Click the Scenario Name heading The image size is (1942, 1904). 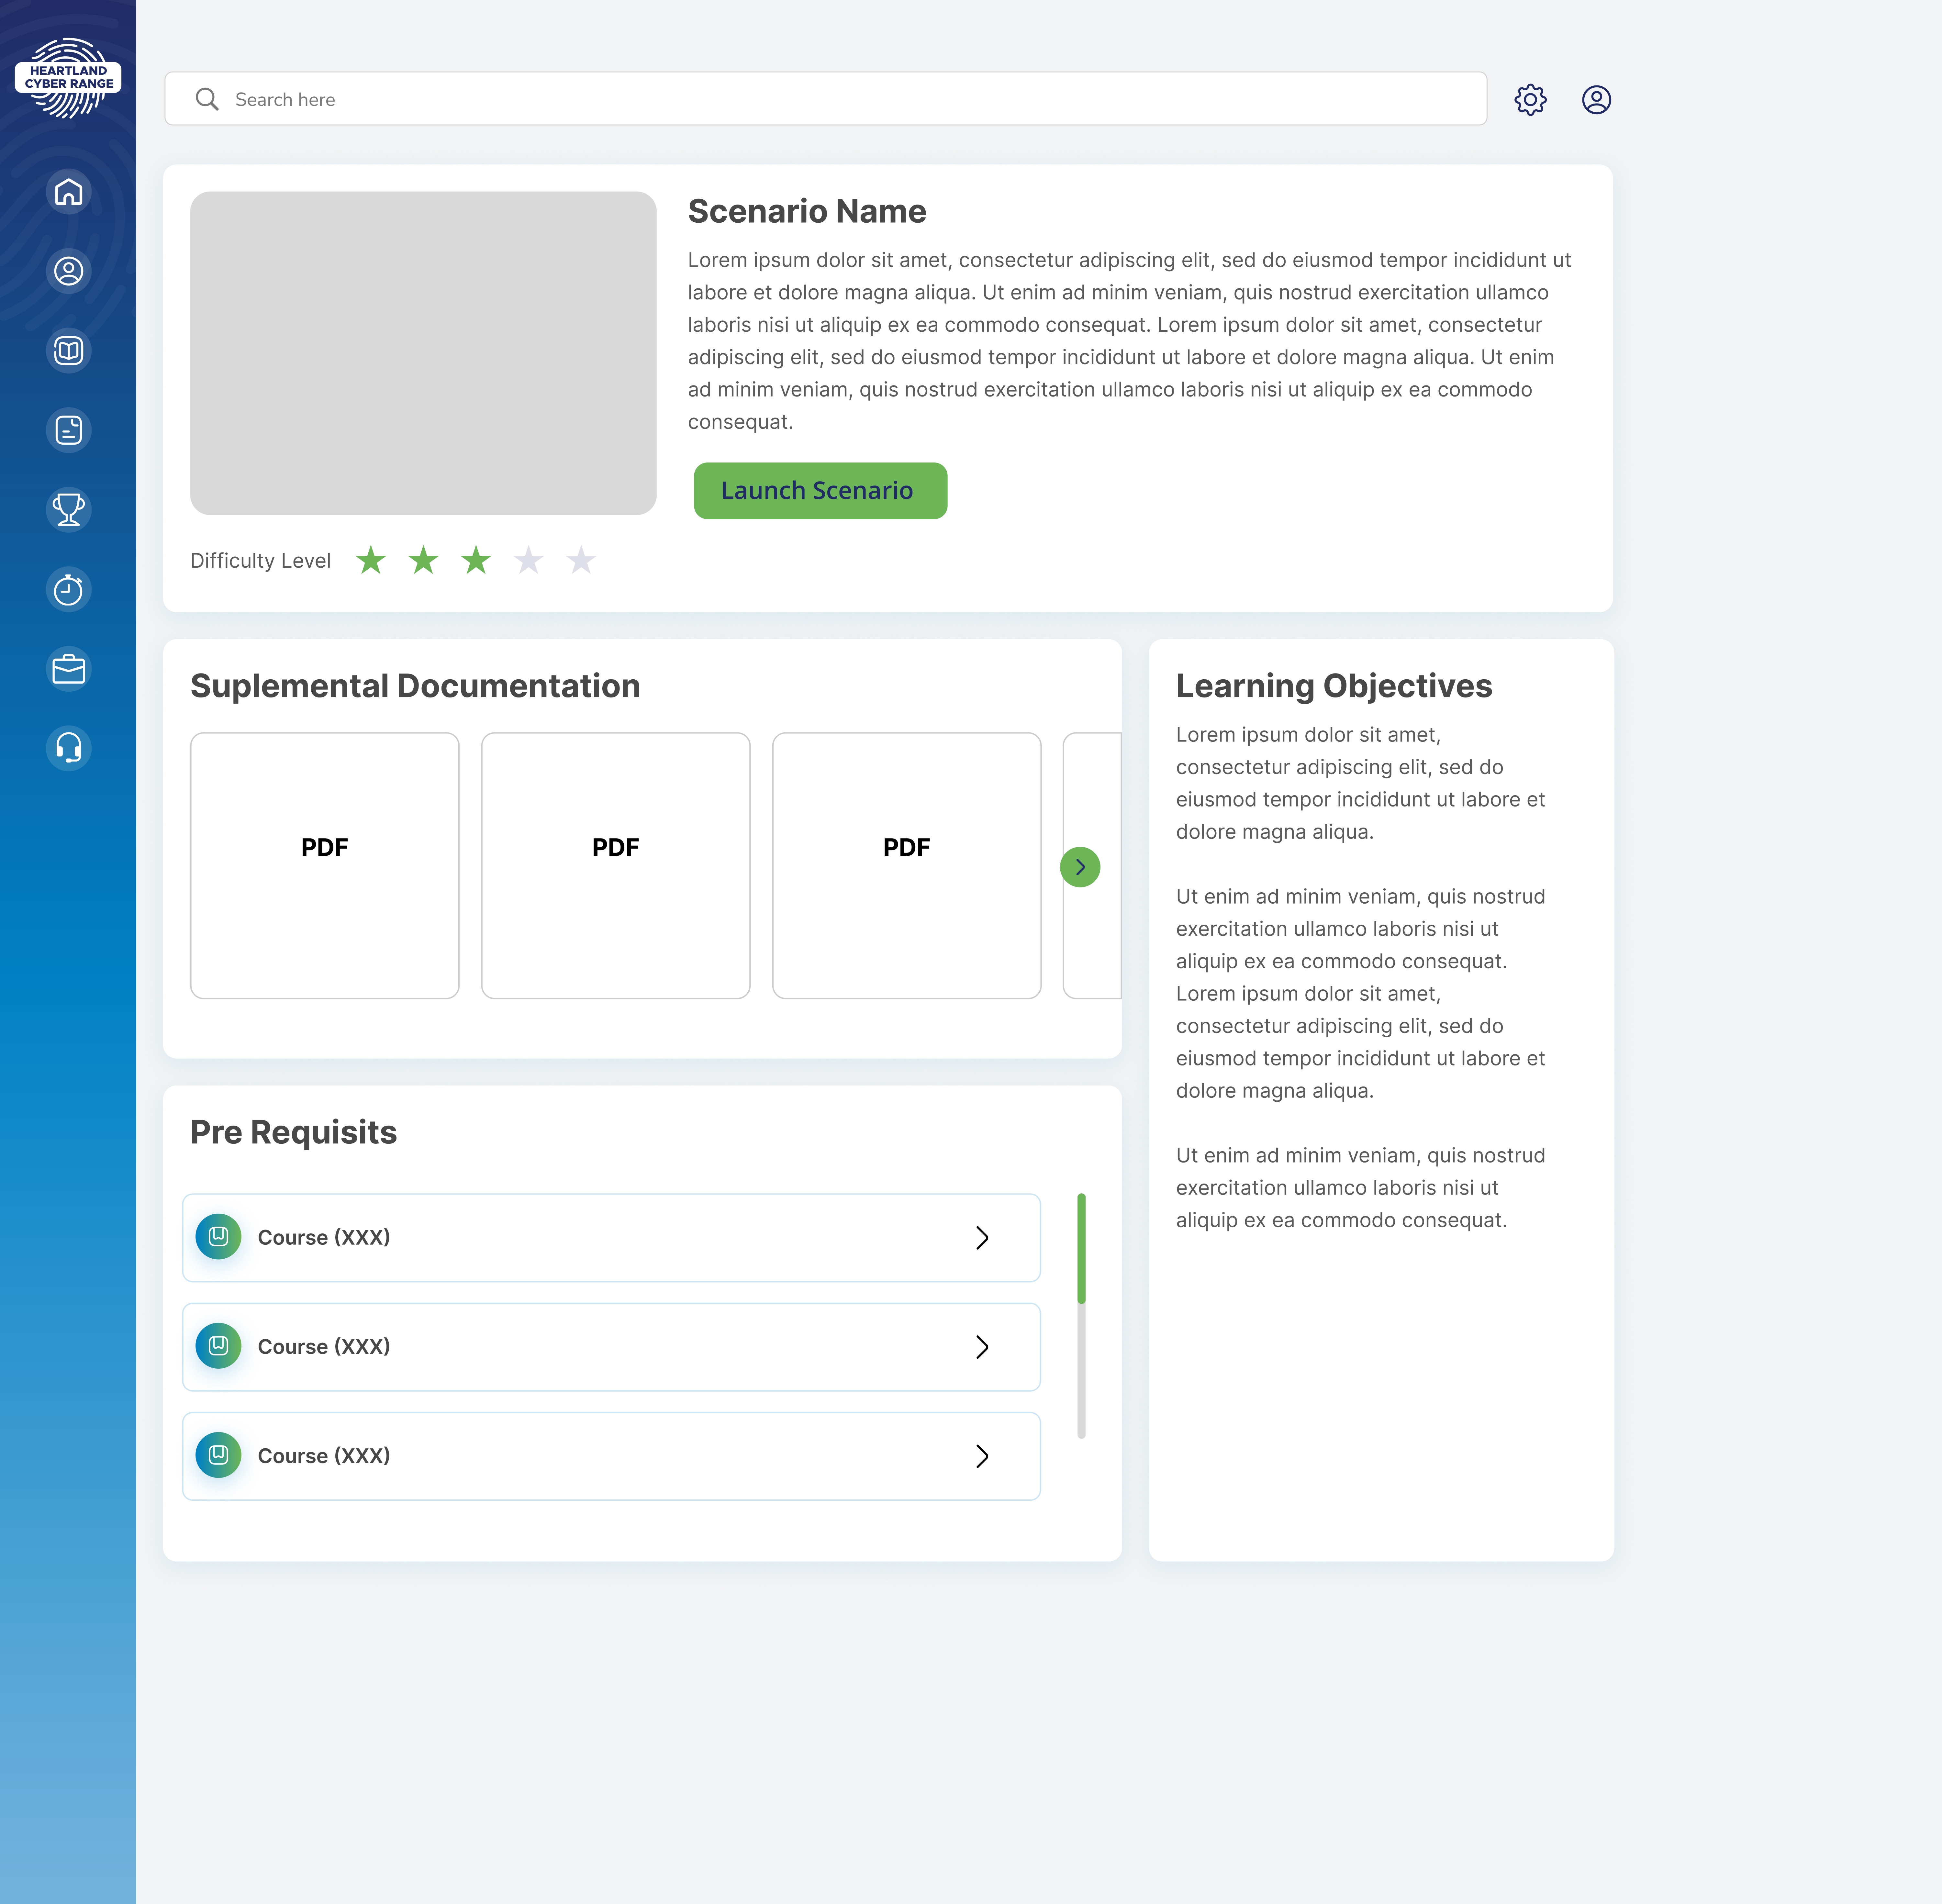(807, 211)
